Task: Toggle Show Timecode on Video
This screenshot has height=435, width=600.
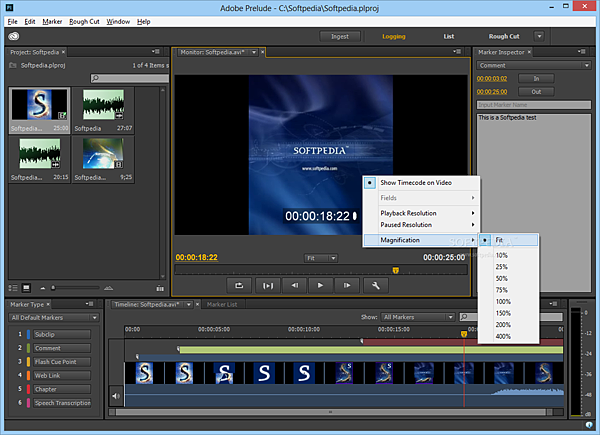Action: tap(421, 183)
